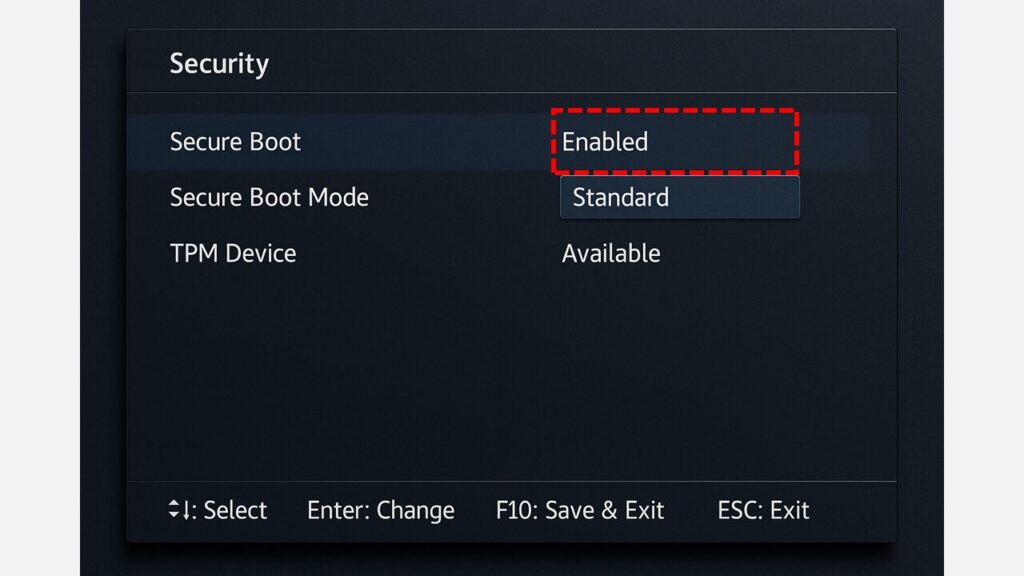Click the white margin left of BIOS screen
The width and height of the screenshot is (1024, 576).
click(40, 288)
